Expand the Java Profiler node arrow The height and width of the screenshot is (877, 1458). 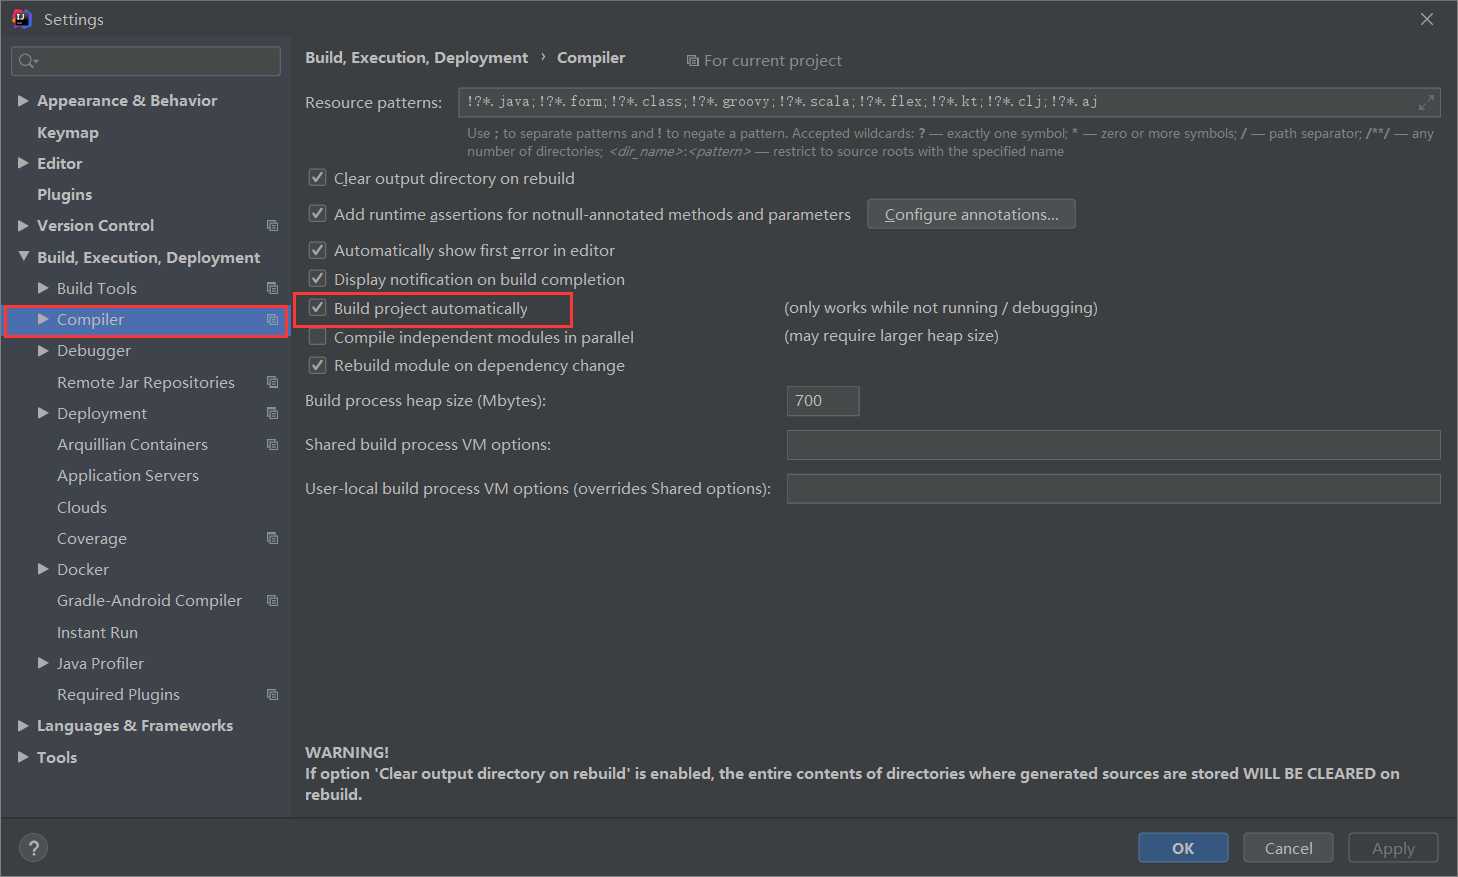point(43,663)
